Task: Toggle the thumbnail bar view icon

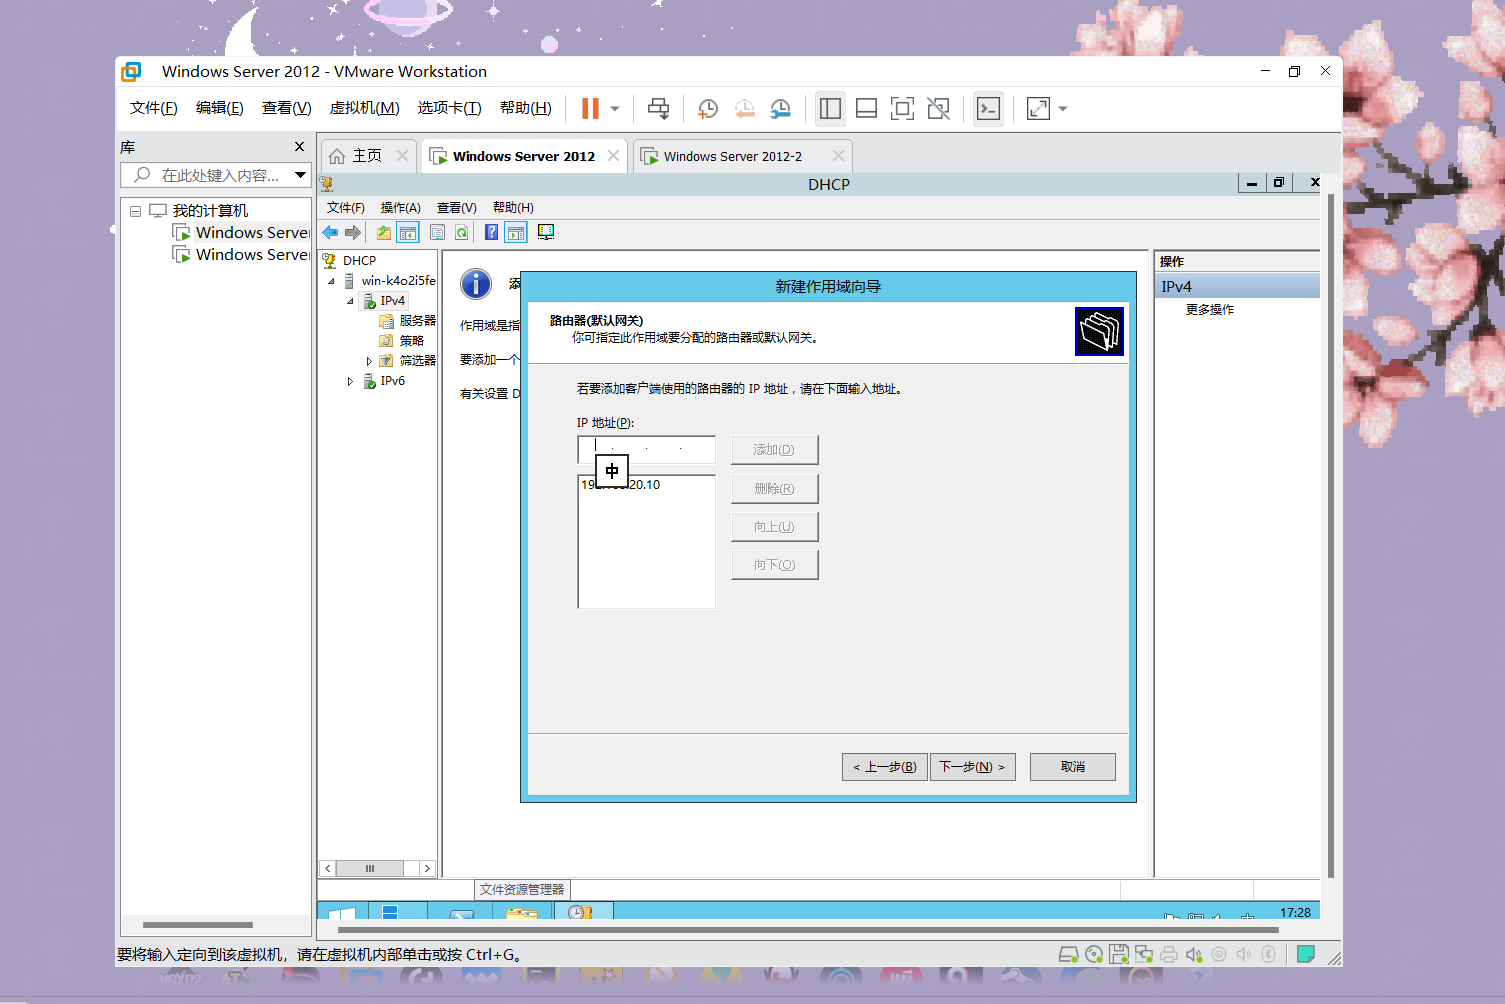Action: tap(866, 108)
